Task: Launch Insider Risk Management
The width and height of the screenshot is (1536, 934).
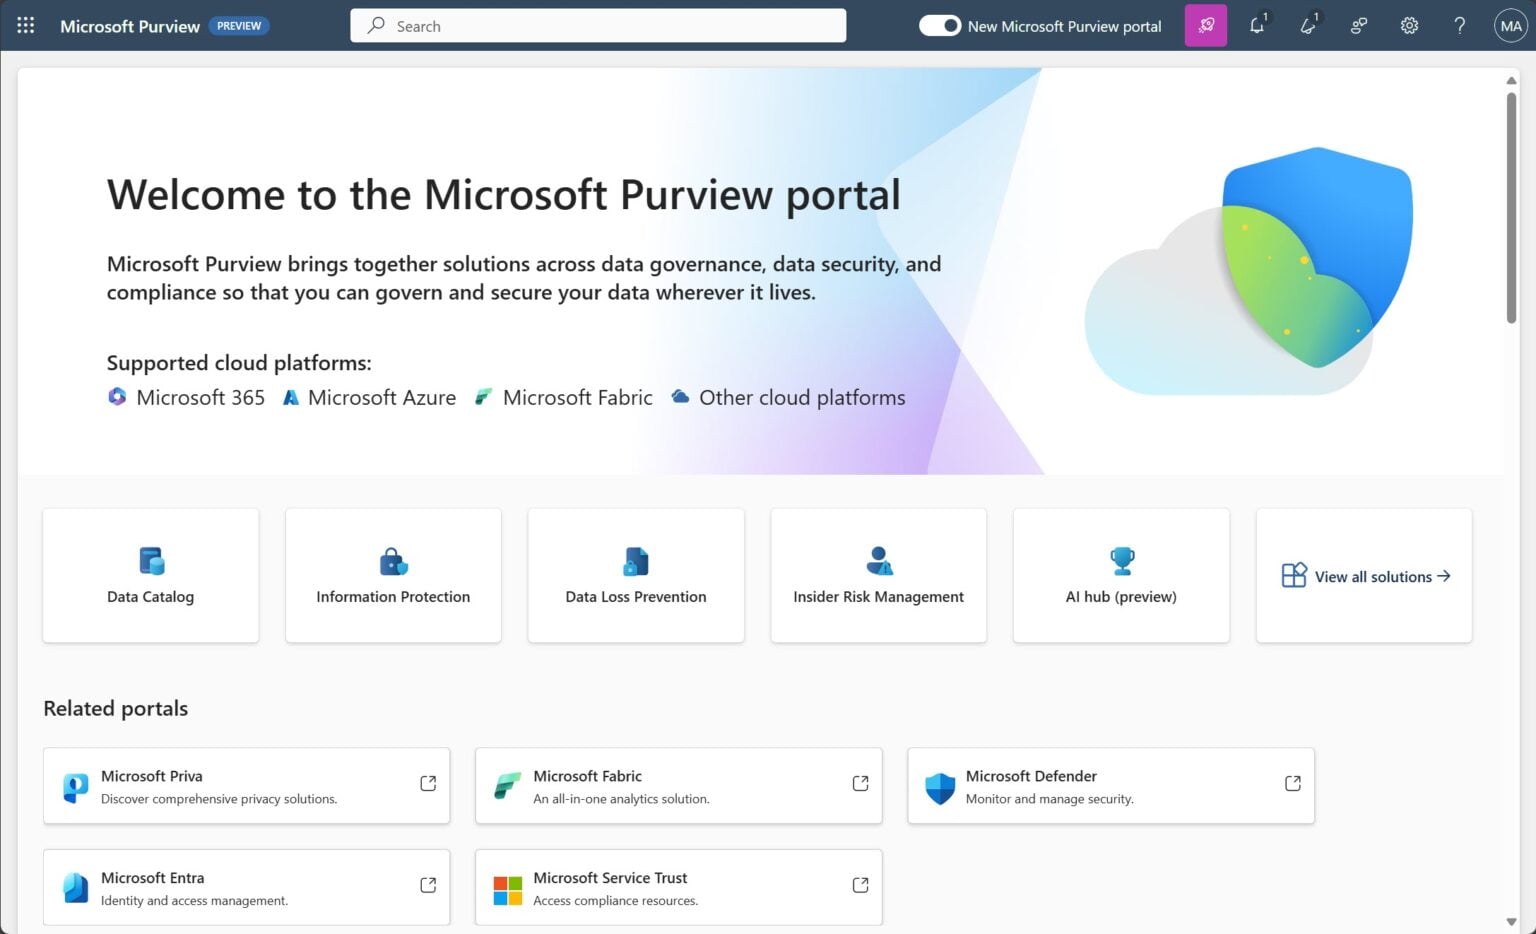Action: click(x=878, y=575)
